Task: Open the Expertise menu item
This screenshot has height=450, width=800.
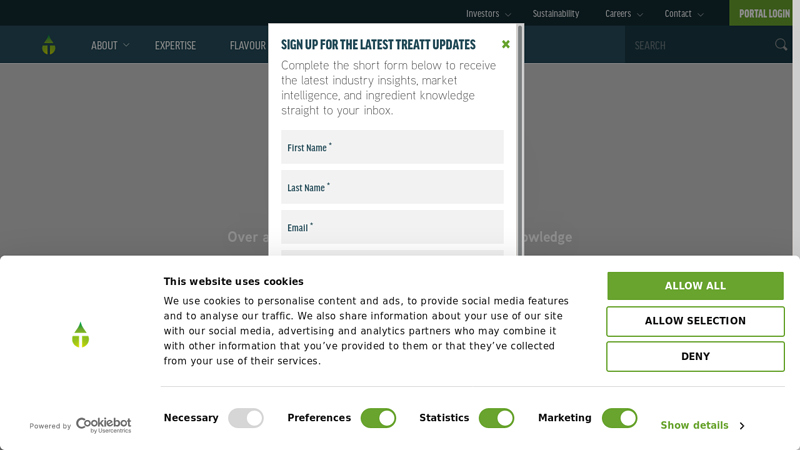Action: coord(176,45)
